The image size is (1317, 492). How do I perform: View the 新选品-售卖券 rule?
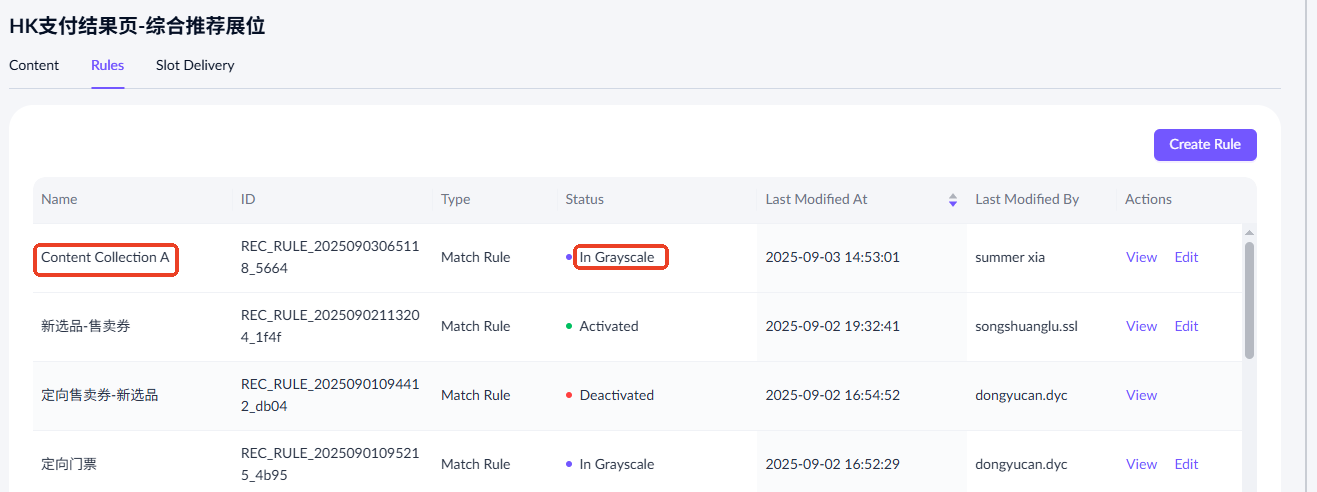pyautogui.click(x=1141, y=327)
